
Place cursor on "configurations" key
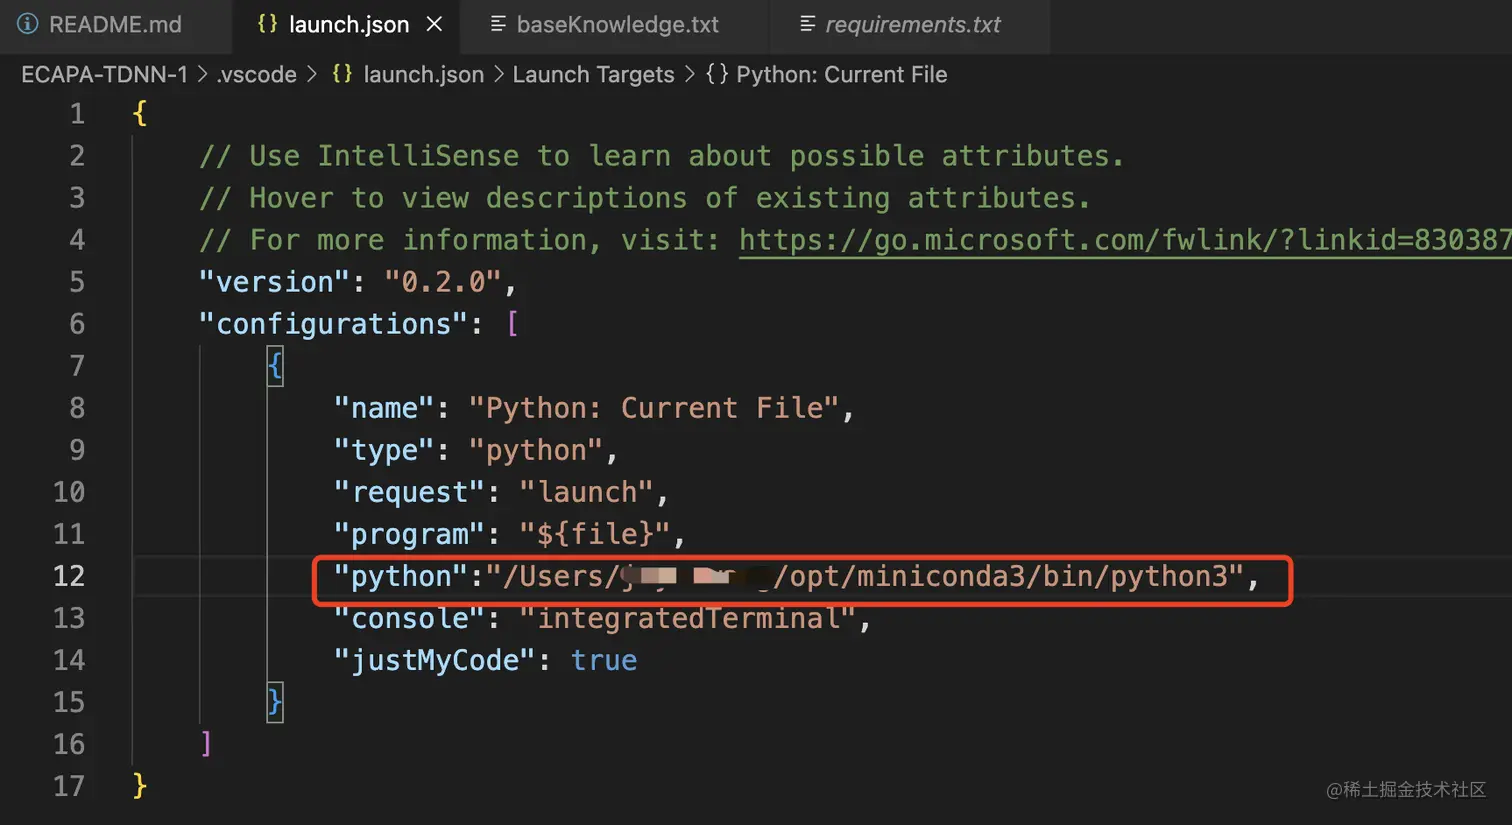click(334, 324)
